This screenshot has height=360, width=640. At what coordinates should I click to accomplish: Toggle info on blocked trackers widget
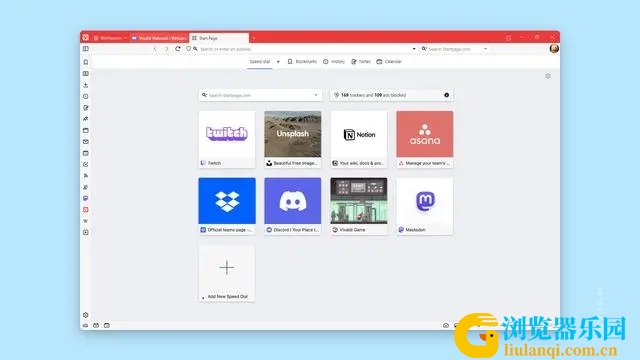[x=447, y=95]
